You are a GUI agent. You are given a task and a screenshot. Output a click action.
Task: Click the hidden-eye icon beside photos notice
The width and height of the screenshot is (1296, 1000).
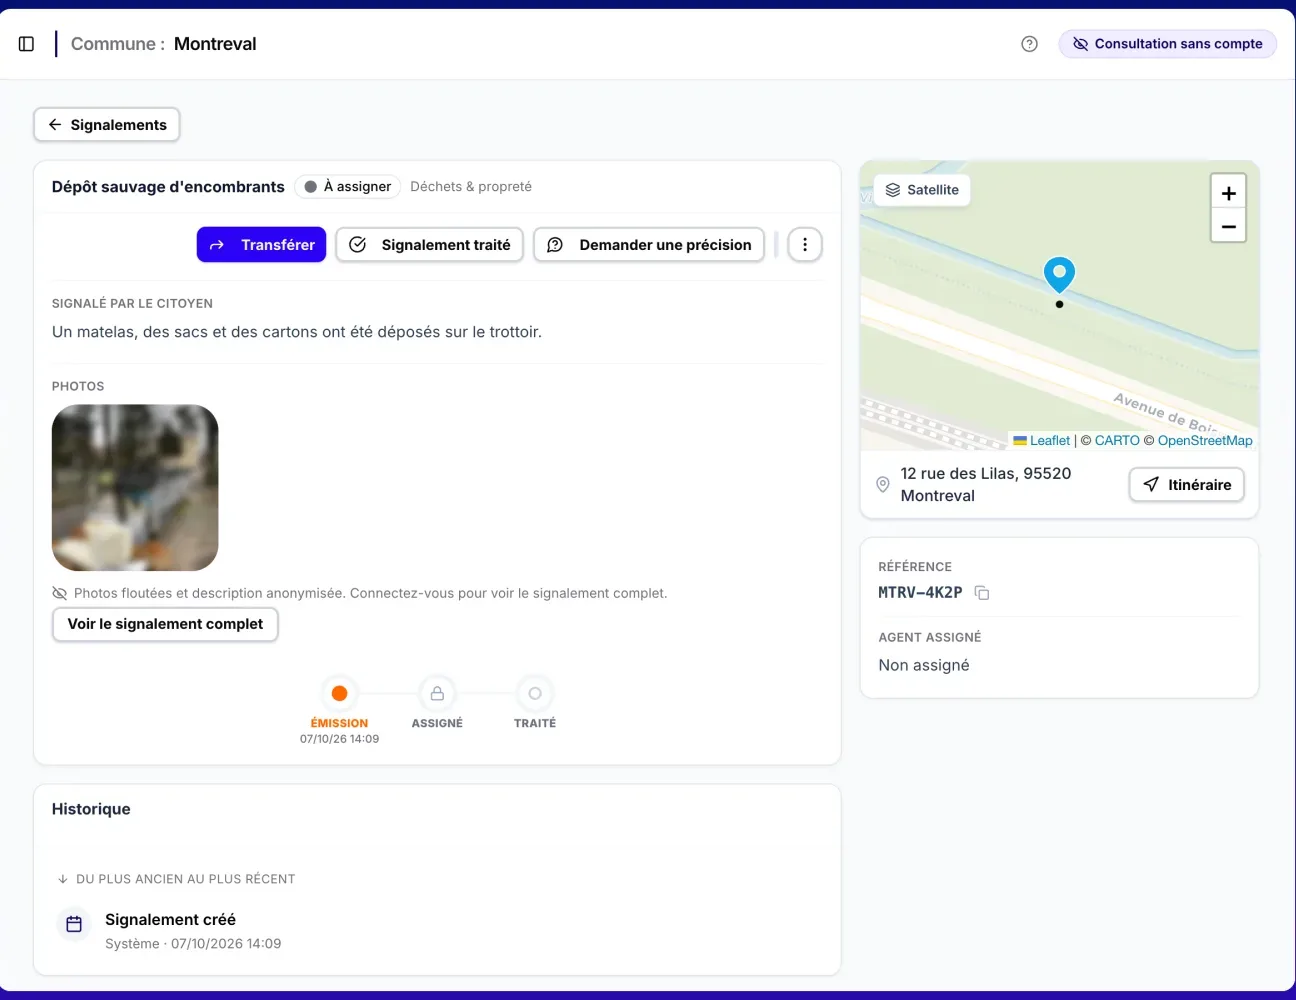click(60, 594)
